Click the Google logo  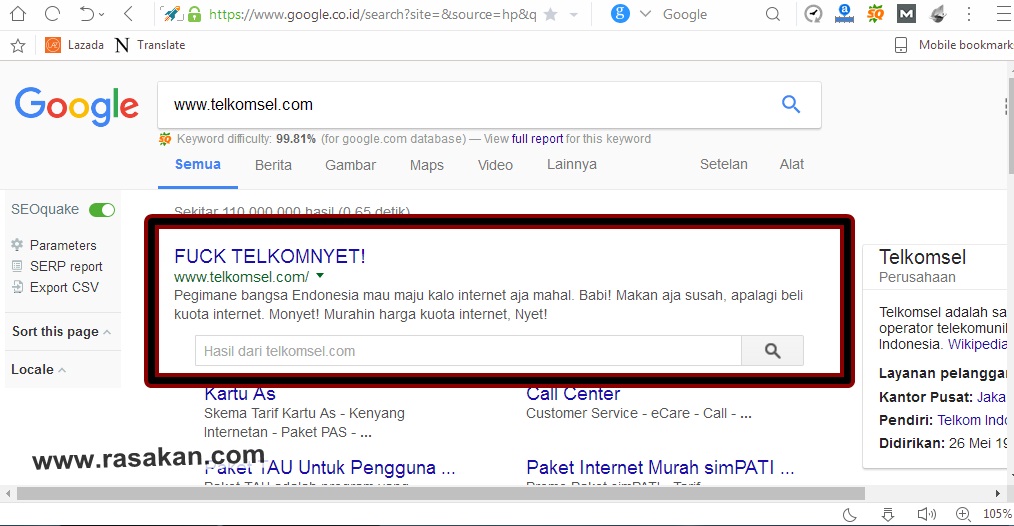pyautogui.click(x=76, y=105)
